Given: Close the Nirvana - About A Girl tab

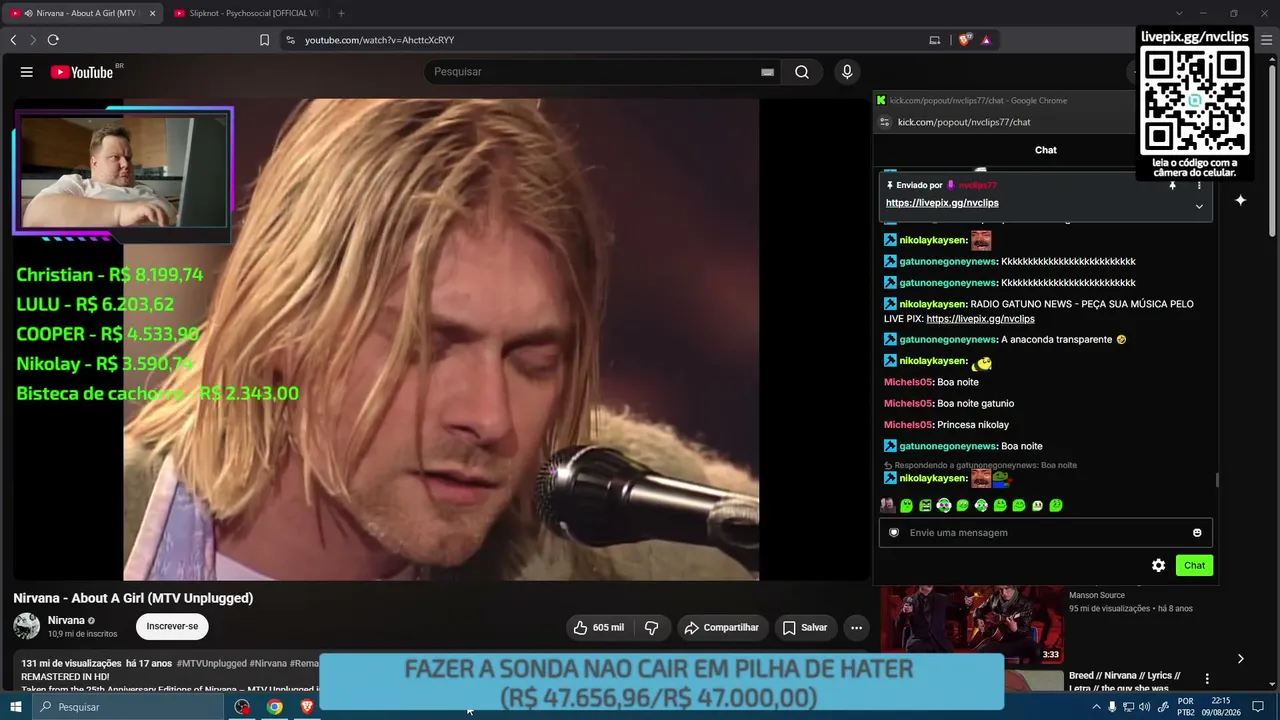Looking at the screenshot, I should point(152,13).
